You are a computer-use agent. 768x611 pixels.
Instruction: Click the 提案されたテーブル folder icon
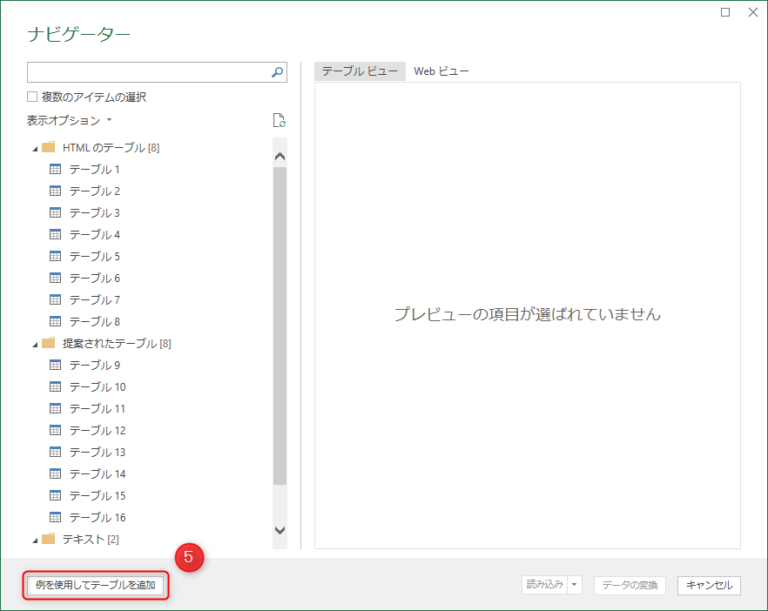pos(49,343)
